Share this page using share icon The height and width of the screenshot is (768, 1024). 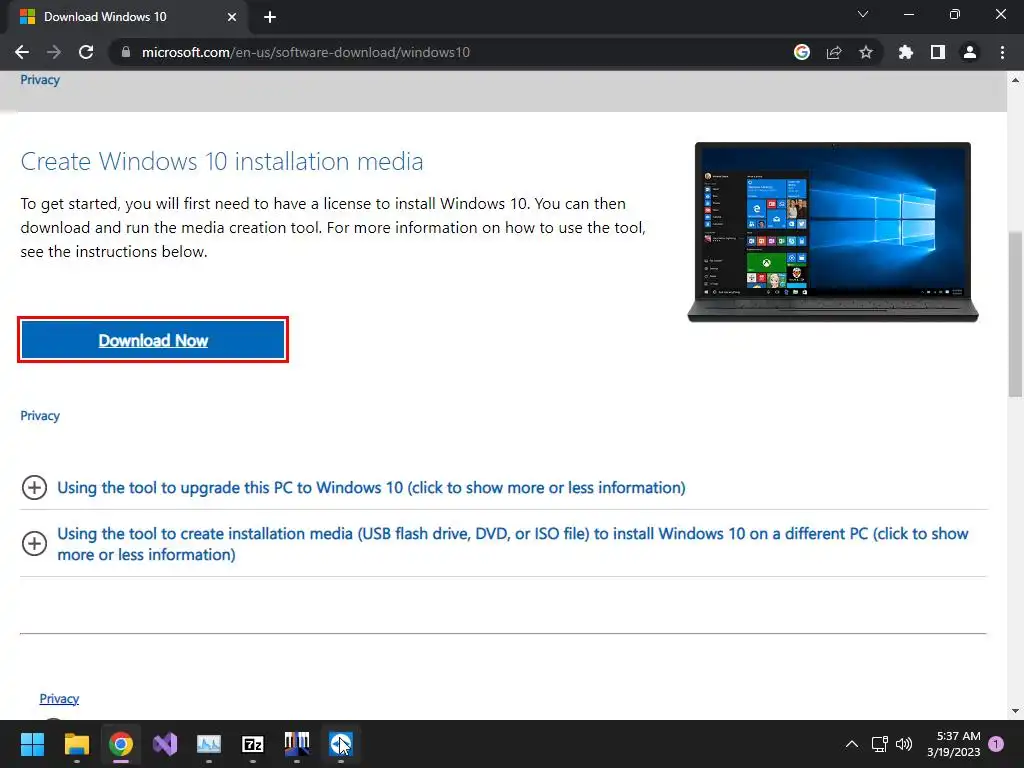(834, 52)
